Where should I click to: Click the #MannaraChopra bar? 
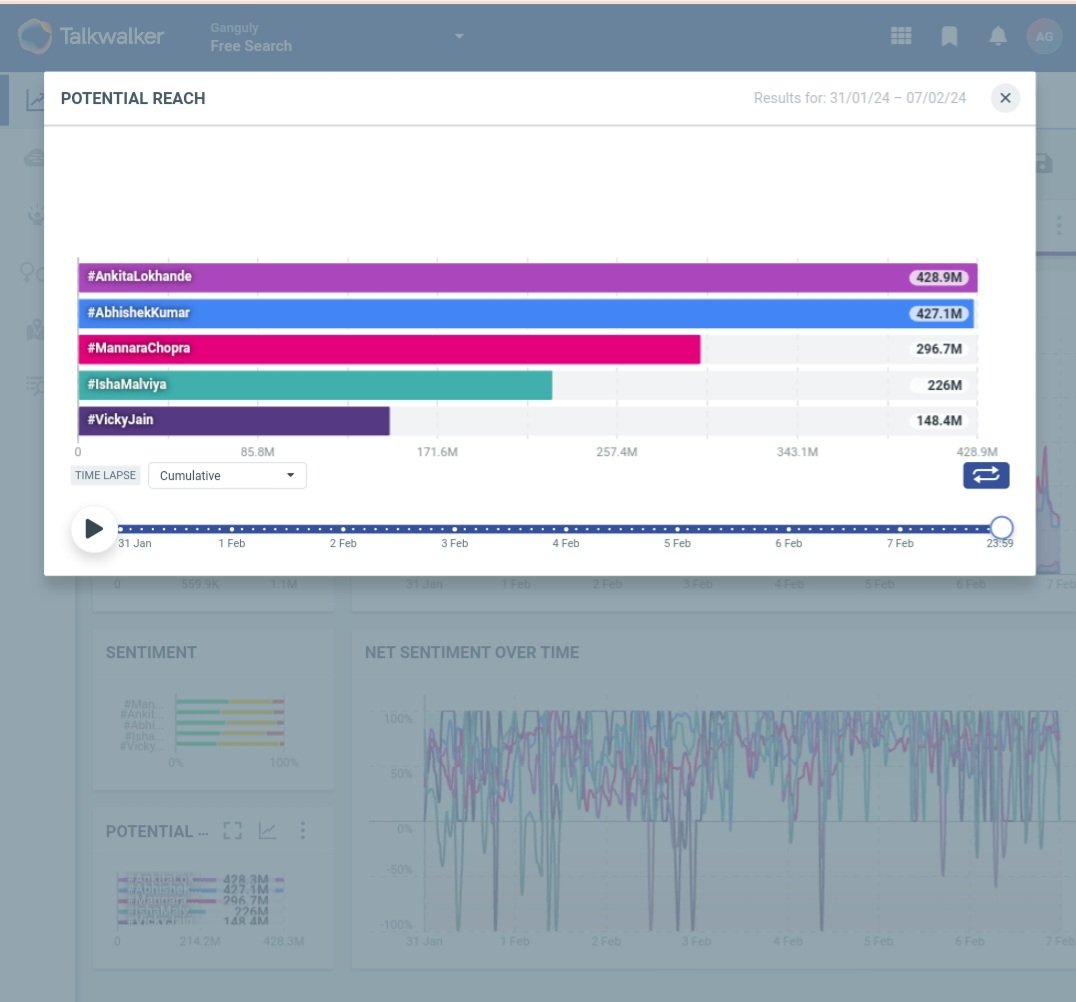(389, 349)
